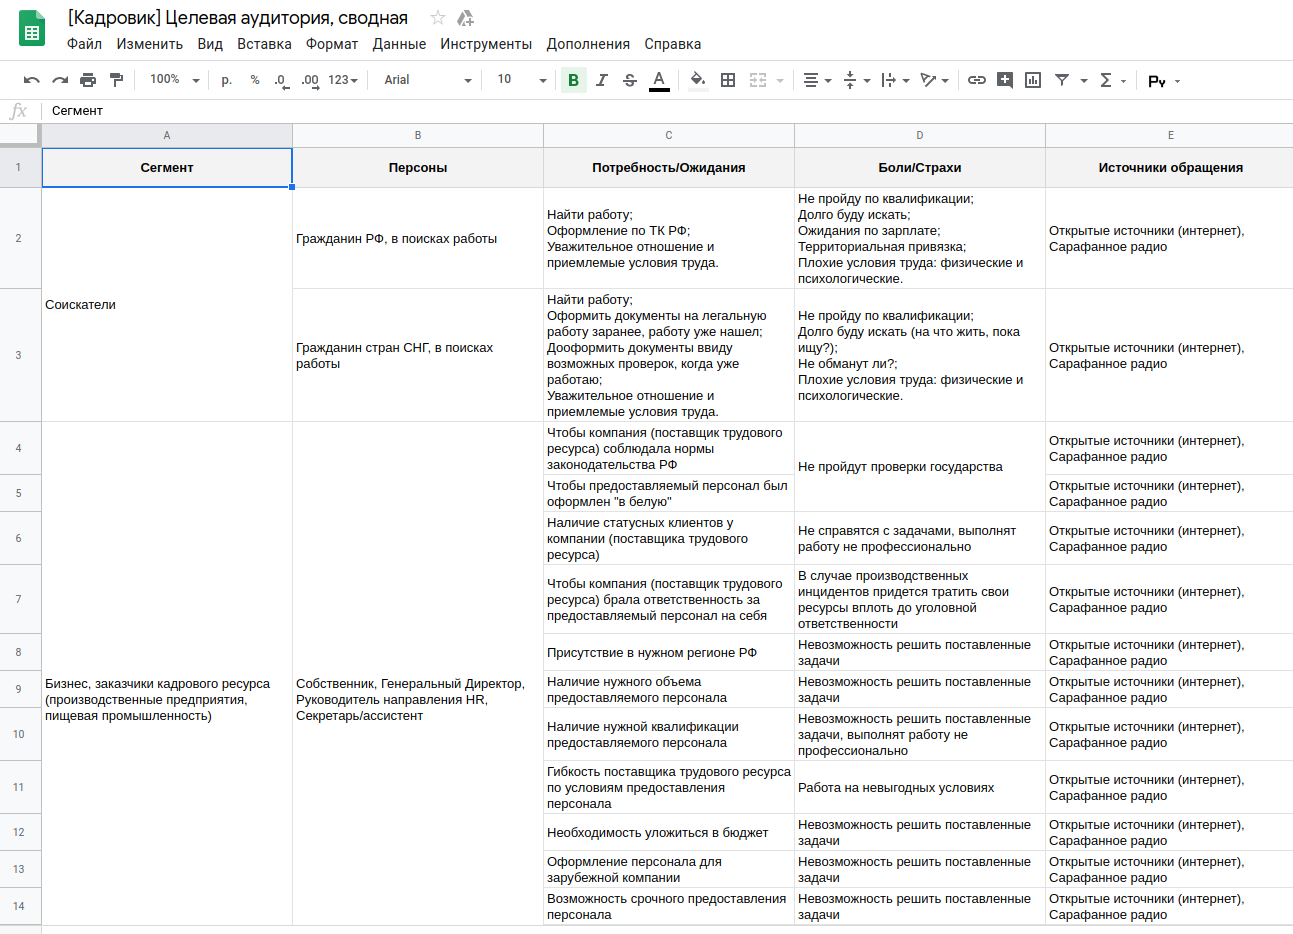Select all cells via corner box
The image size is (1293, 934).
[20, 135]
